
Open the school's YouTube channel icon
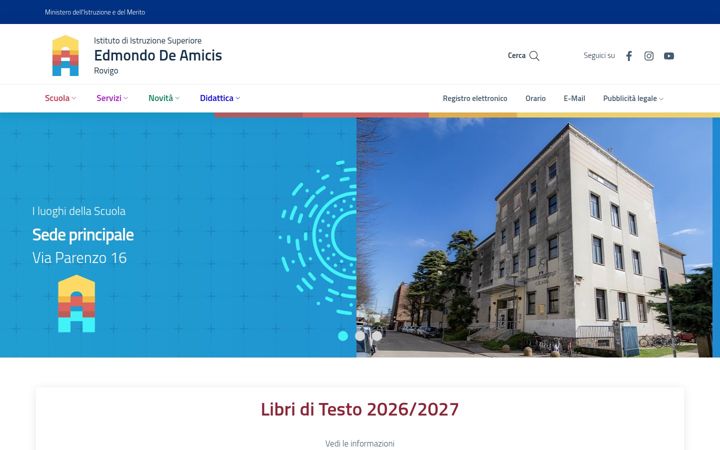point(669,56)
